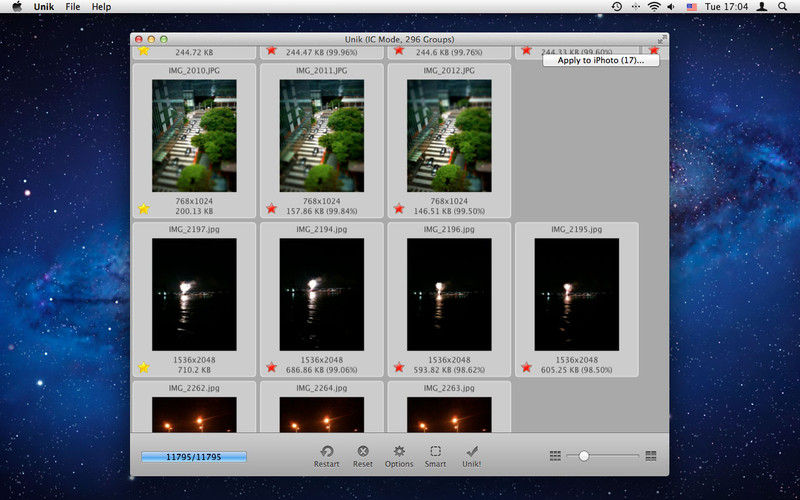Viewport: 800px width, 500px height.
Task: Click the Tue 17:04 clock
Action: pyautogui.click(x=726, y=7)
